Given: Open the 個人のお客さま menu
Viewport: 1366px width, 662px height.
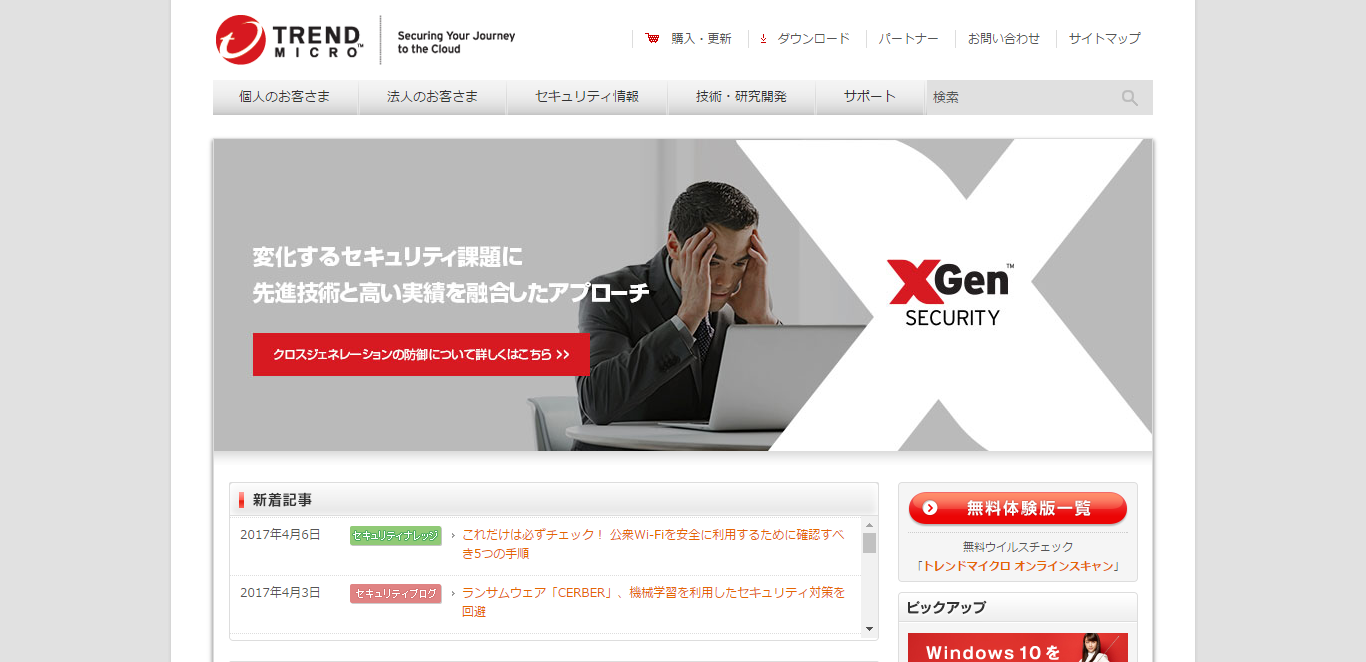Looking at the screenshot, I should (285, 97).
